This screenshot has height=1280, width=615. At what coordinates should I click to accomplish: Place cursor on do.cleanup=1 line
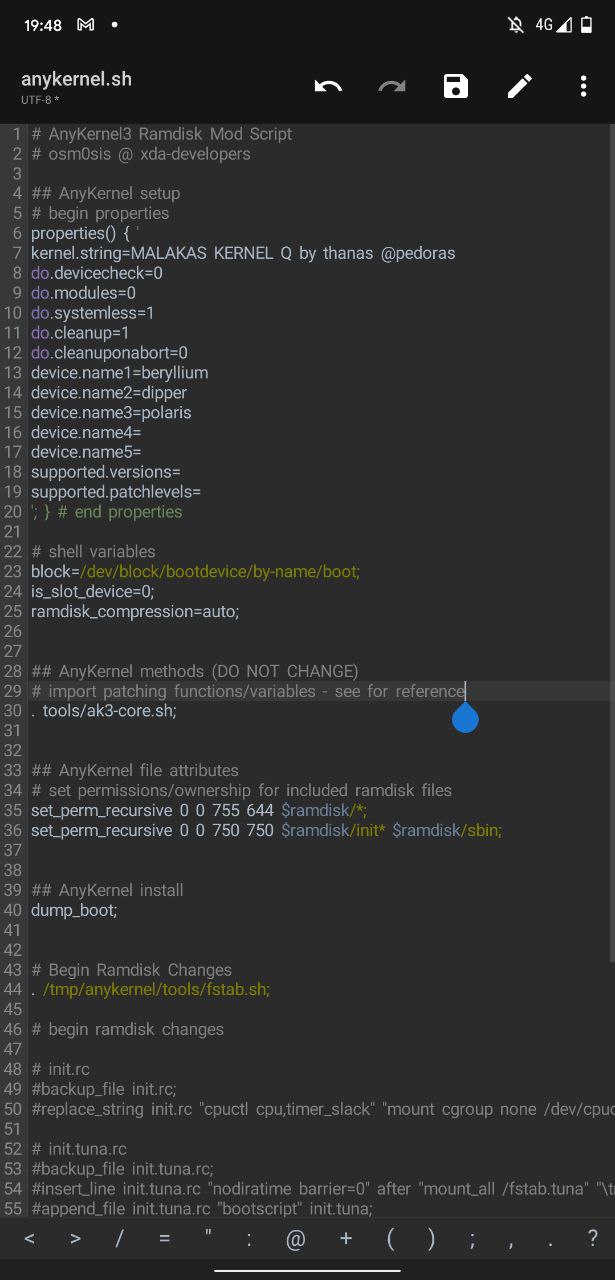point(80,333)
